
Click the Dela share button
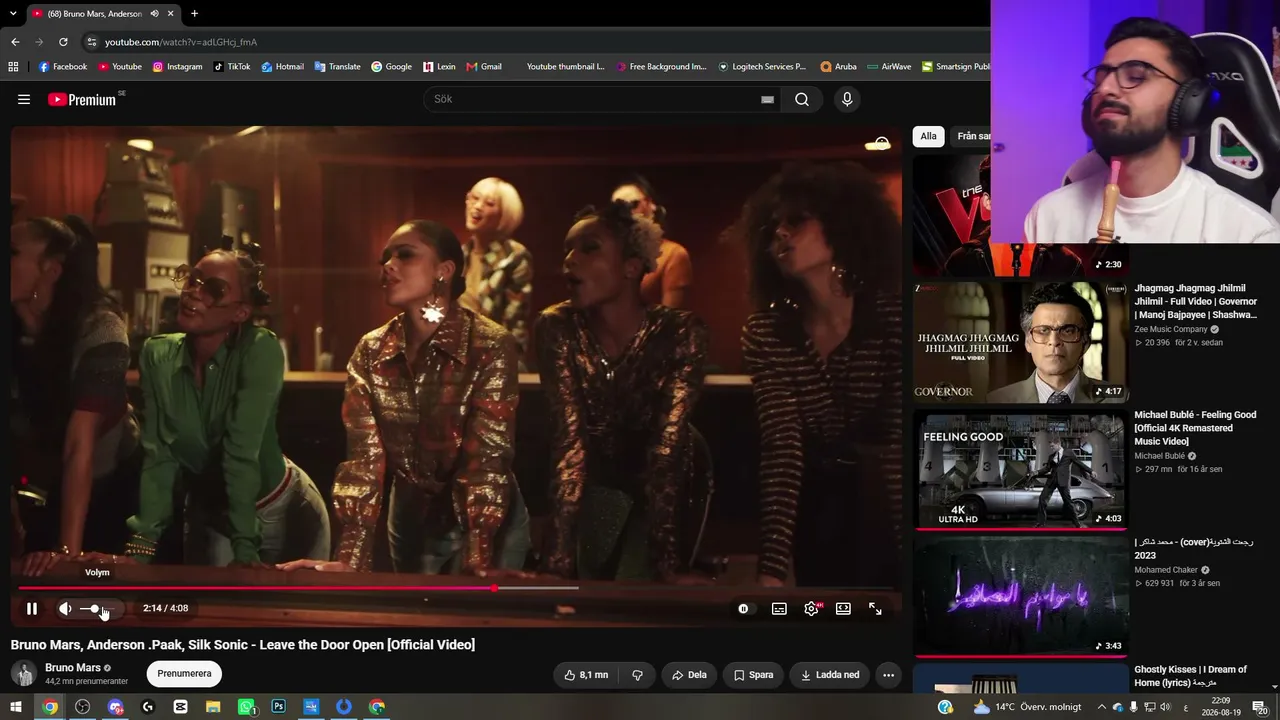(x=689, y=675)
